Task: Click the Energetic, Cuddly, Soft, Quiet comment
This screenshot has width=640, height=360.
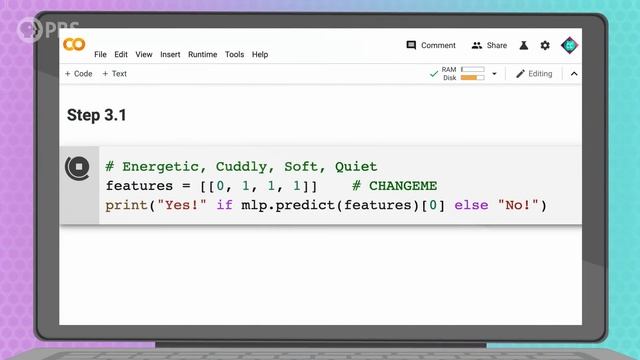Action: pos(241,167)
